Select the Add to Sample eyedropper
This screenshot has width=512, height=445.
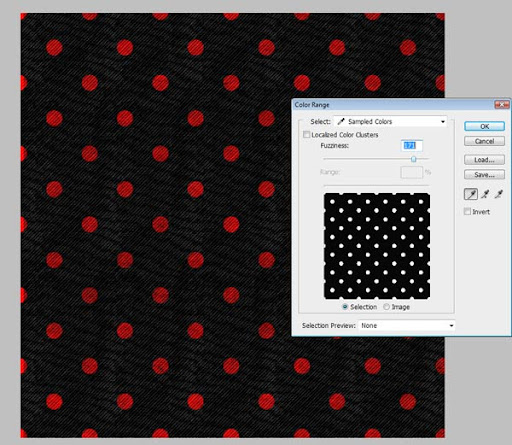(x=485, y=194)
